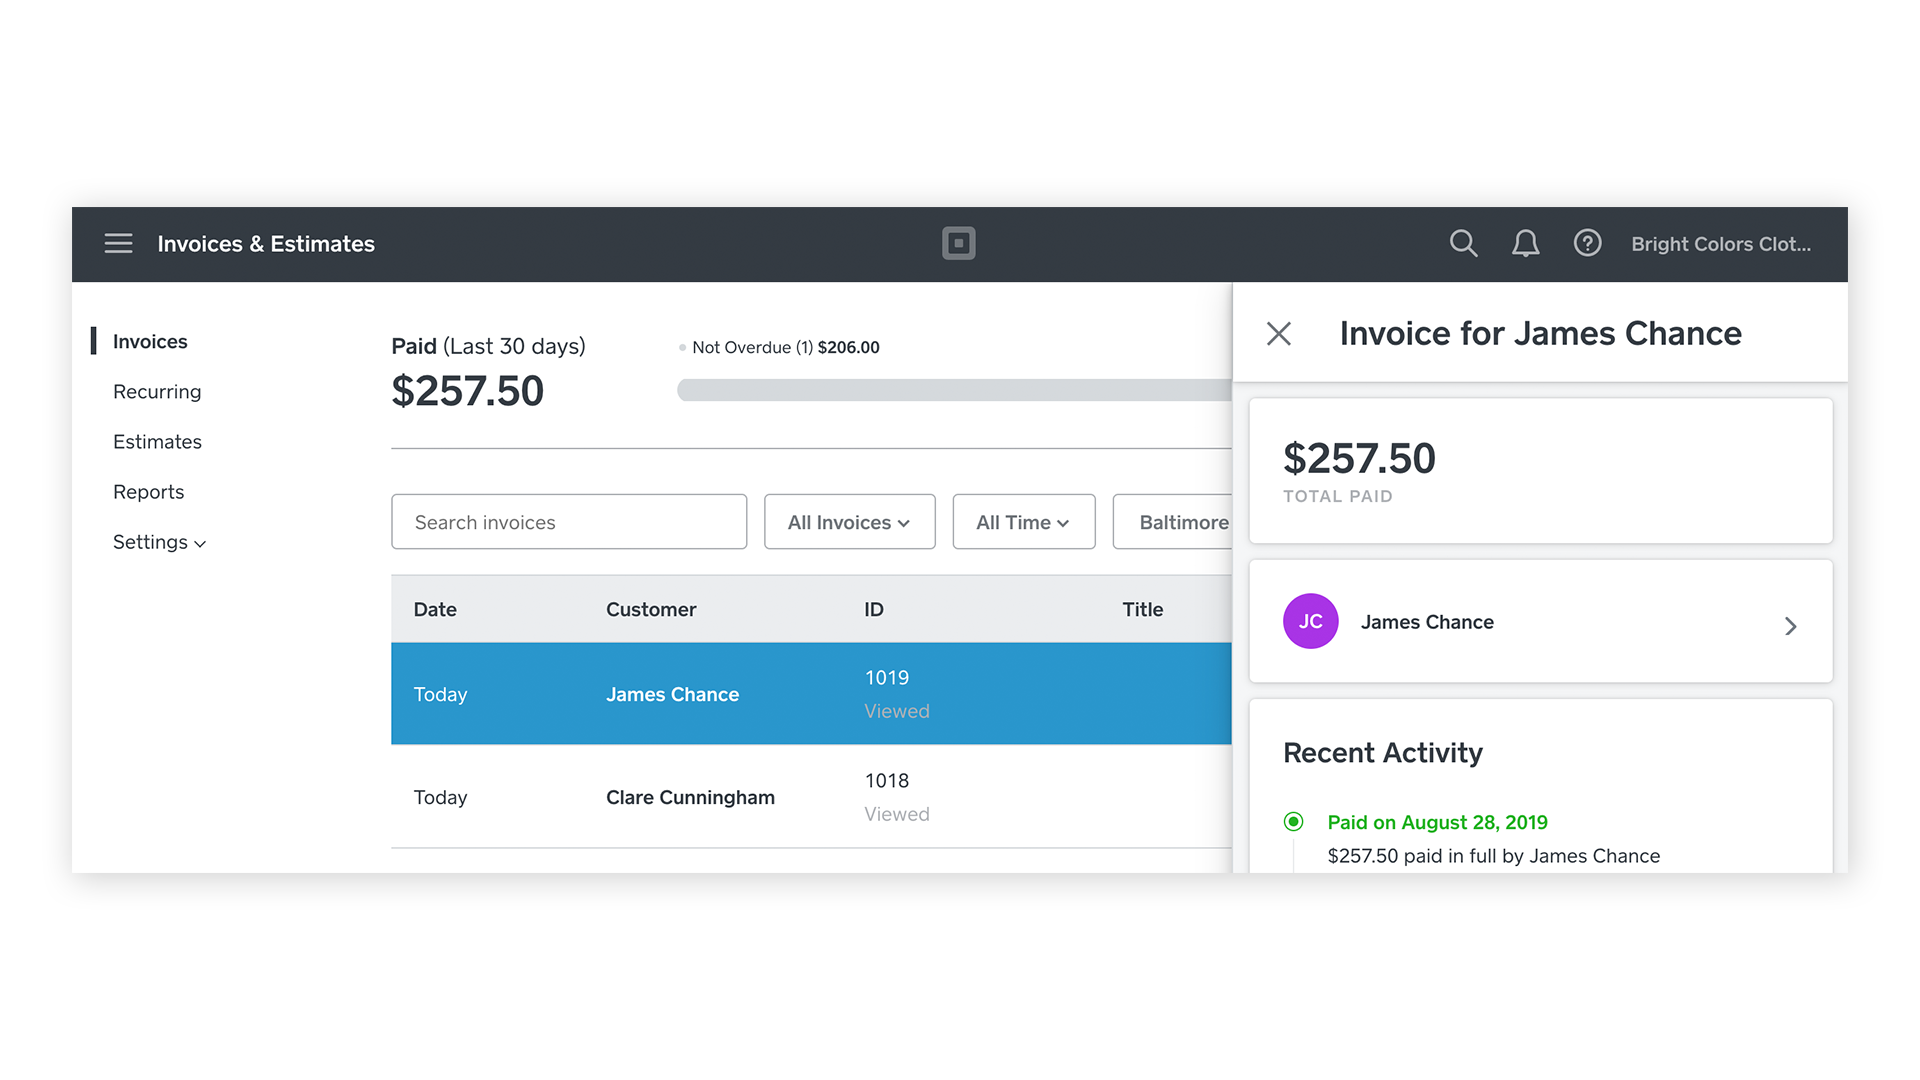The height and width of the screenshot is (1080, 1920).
Task: Close the James Chance invoice panel
Action: [x=1279, y=333]
